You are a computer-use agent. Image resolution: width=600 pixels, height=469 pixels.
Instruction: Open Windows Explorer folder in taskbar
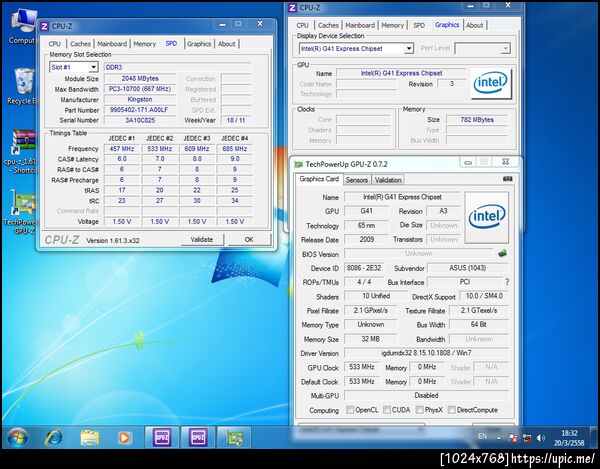[x=90, y=437]
